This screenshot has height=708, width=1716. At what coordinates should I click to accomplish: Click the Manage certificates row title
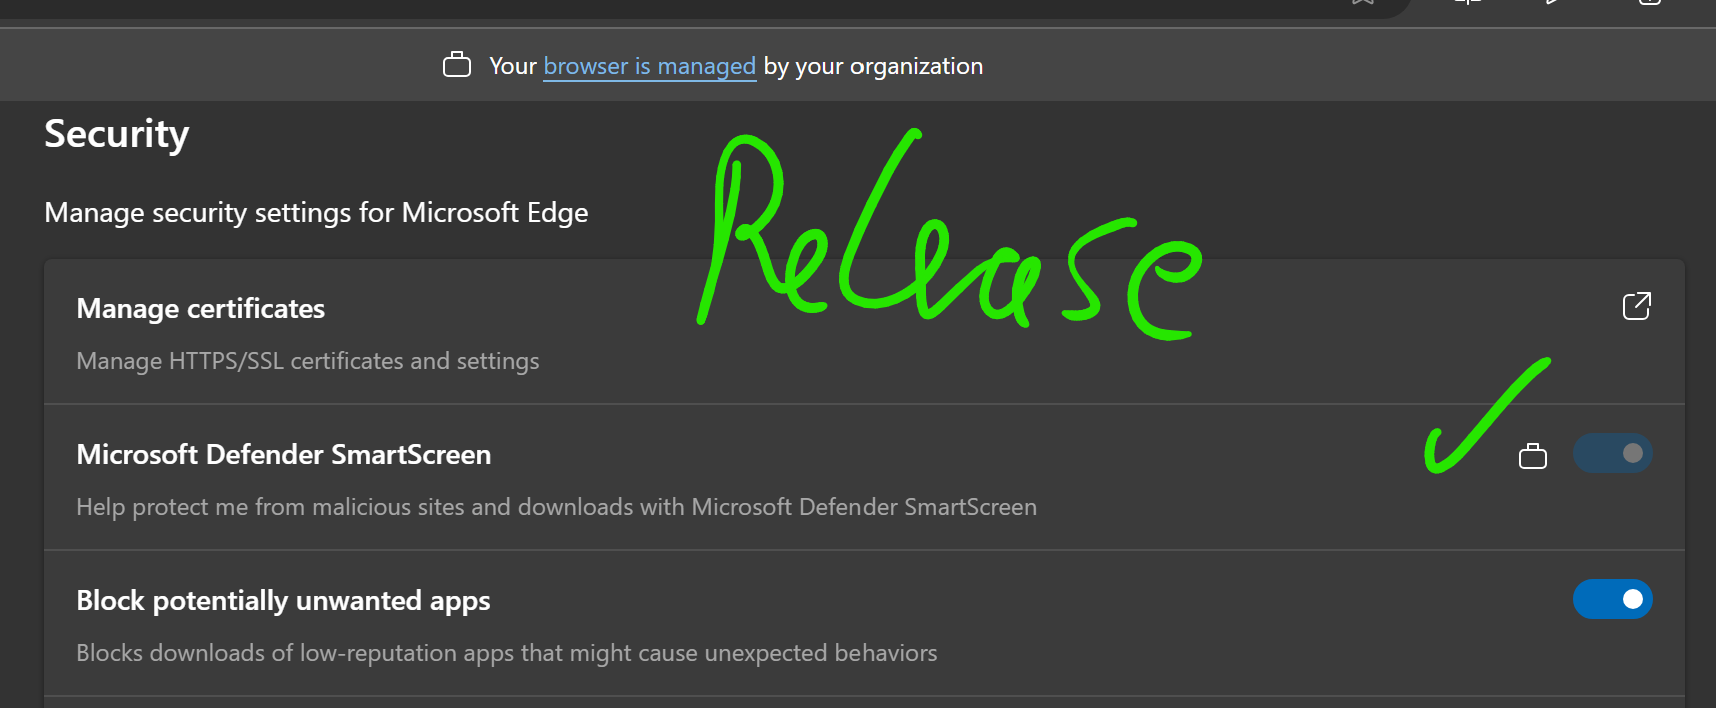[201, 309]
